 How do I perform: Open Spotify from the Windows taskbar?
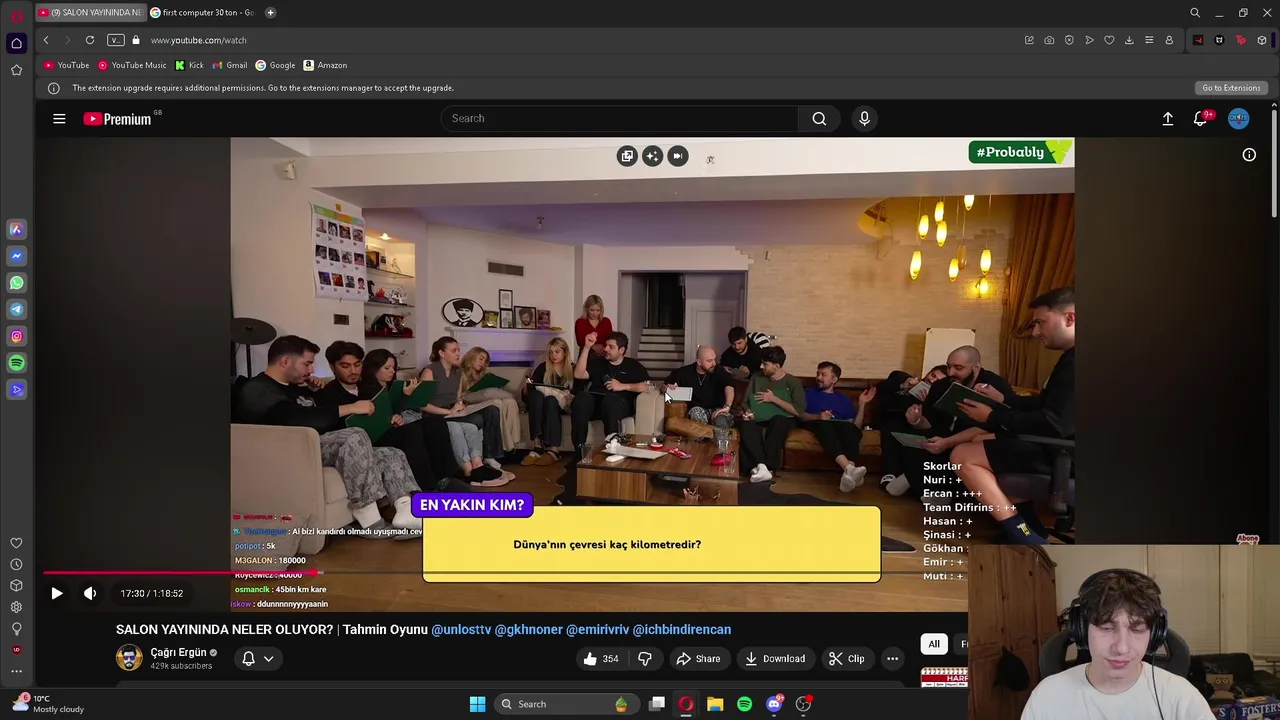coord(744,704)
